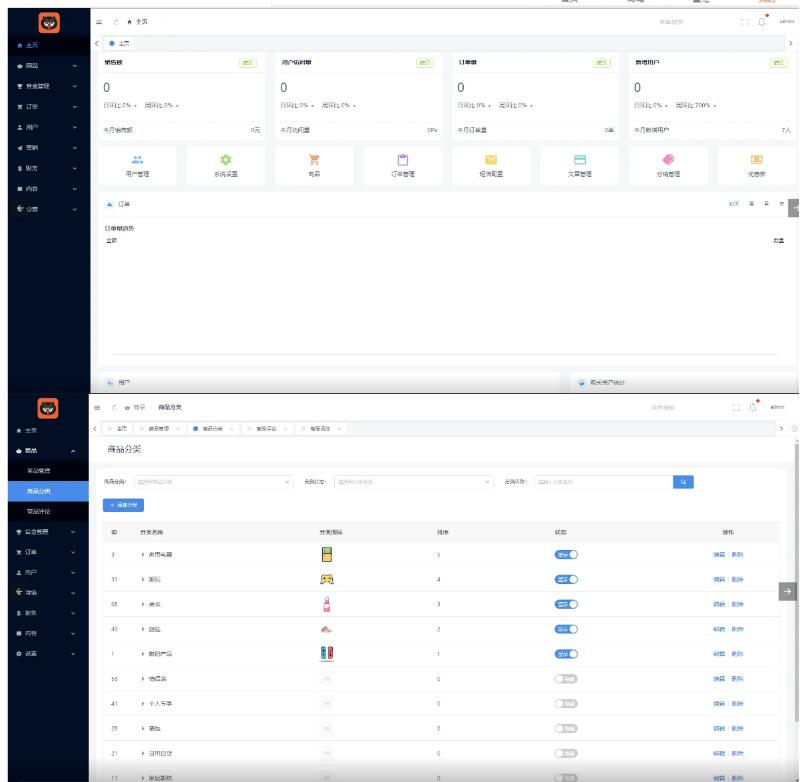
Task: Open the 商品分类 filter dropdown
Action: pyautogui.click(x=212, y=481)
